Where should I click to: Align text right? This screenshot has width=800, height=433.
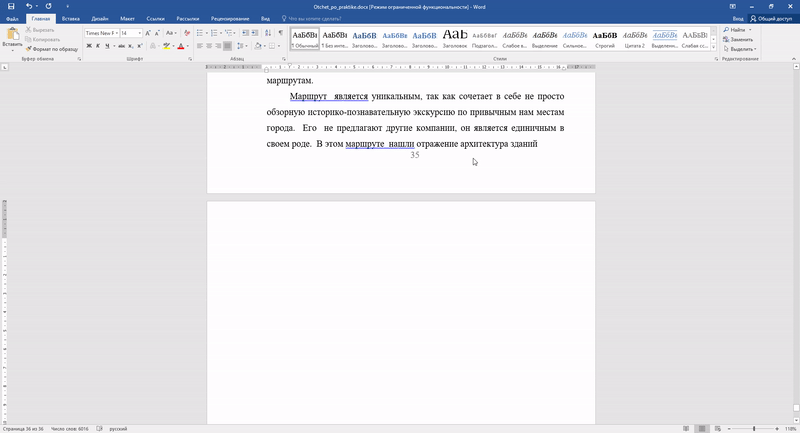218,46
